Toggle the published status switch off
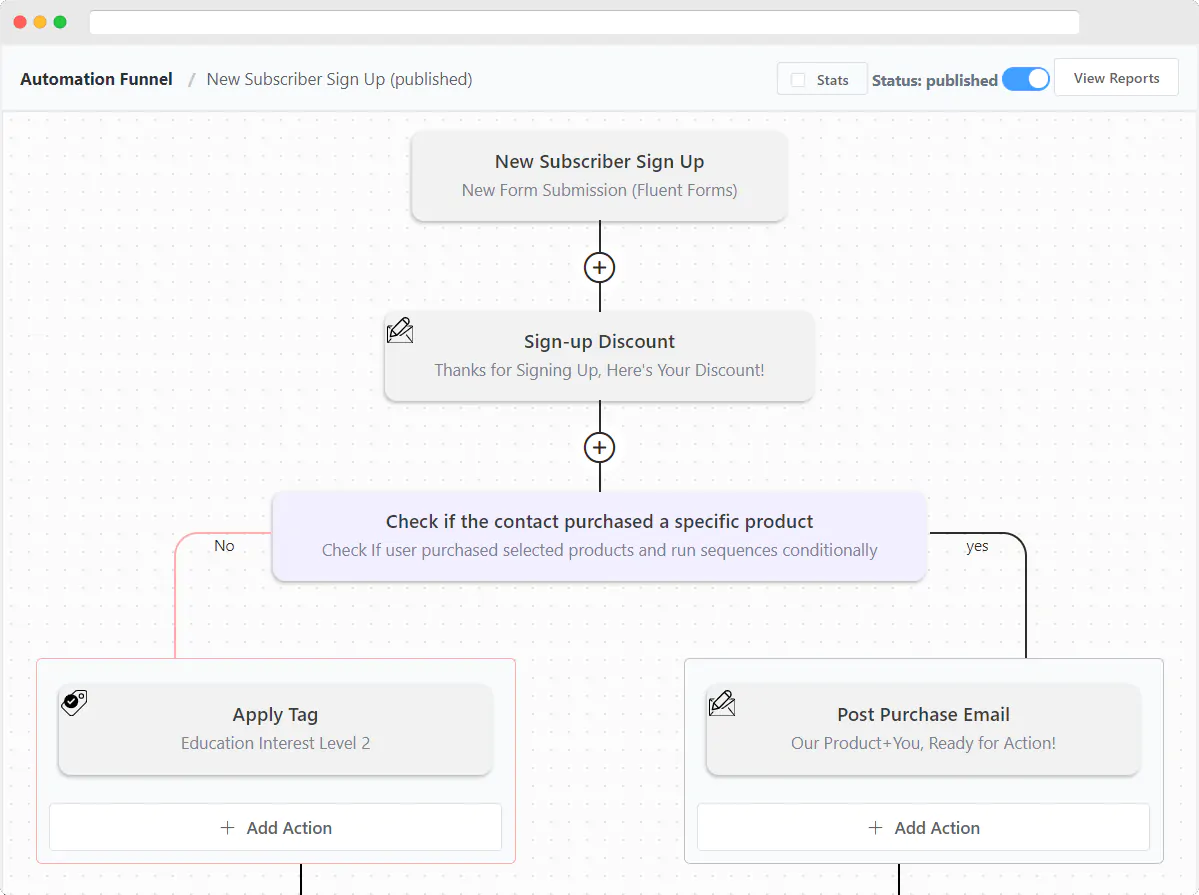 tap(1026, 78)
